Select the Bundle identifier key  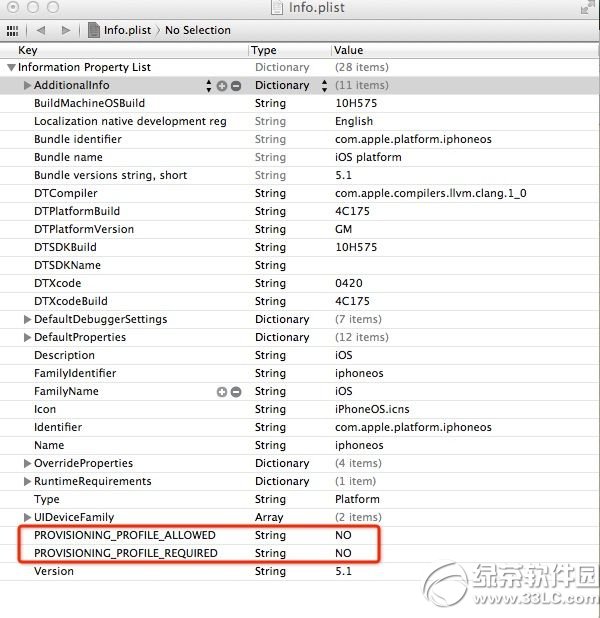(78, 139)
